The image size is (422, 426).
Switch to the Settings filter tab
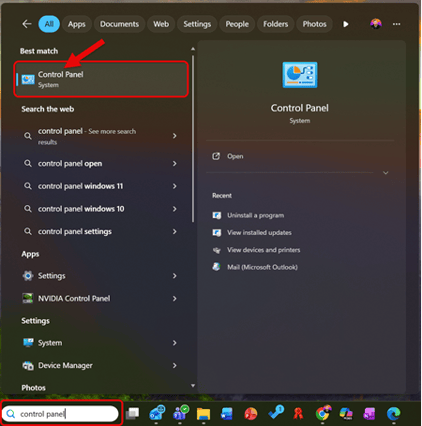point(197,24)
